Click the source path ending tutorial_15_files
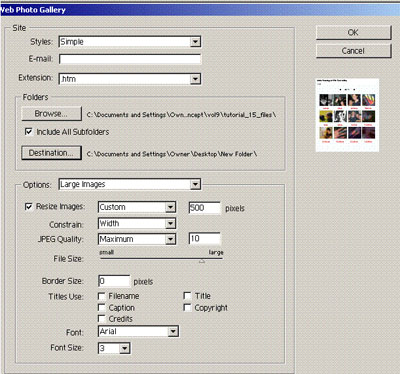Image resolution: width=400 pixels, height=374 pixels. [181, 115]
